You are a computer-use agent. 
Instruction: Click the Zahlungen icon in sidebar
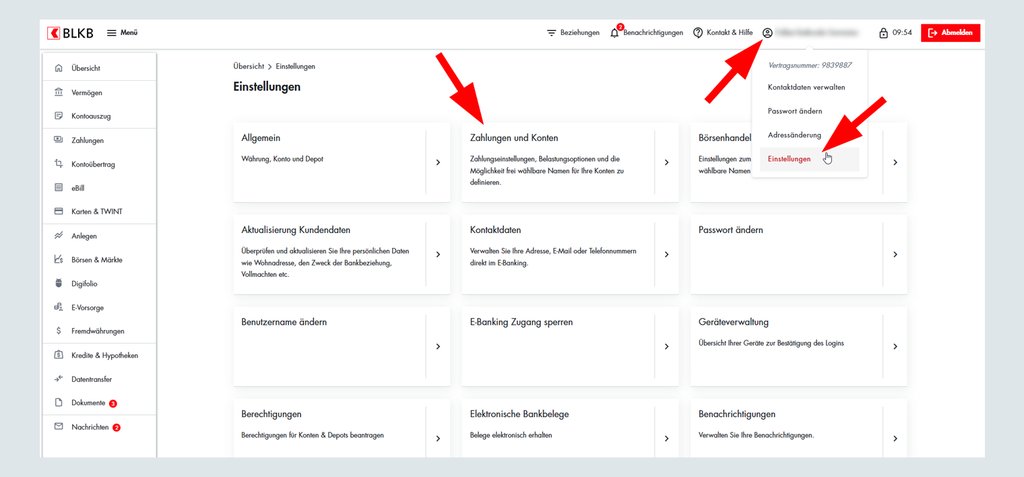[x=58, y=140]
